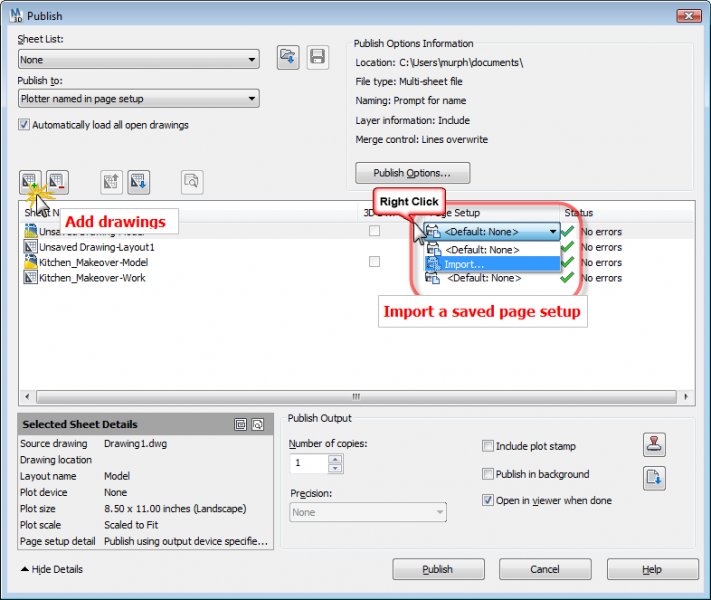
Task: Click the scroll right arrow
Action: tap(686, 396)
